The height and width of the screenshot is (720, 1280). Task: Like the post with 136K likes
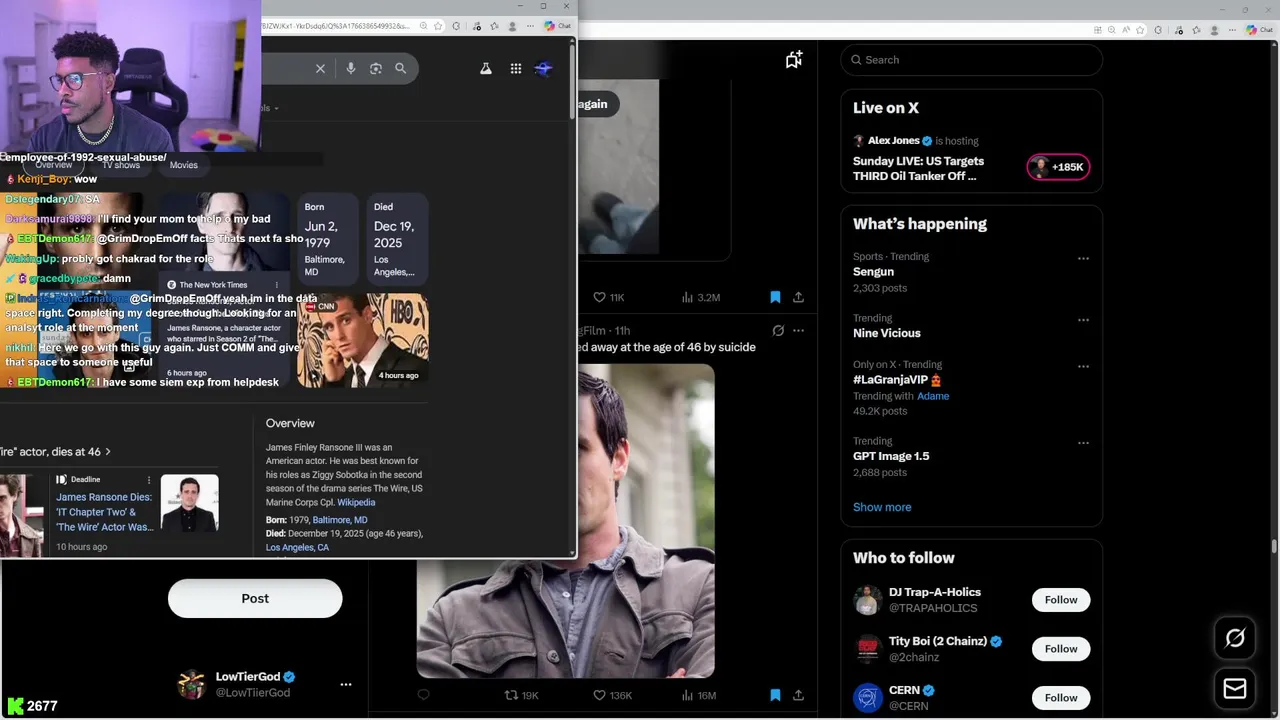612,695
